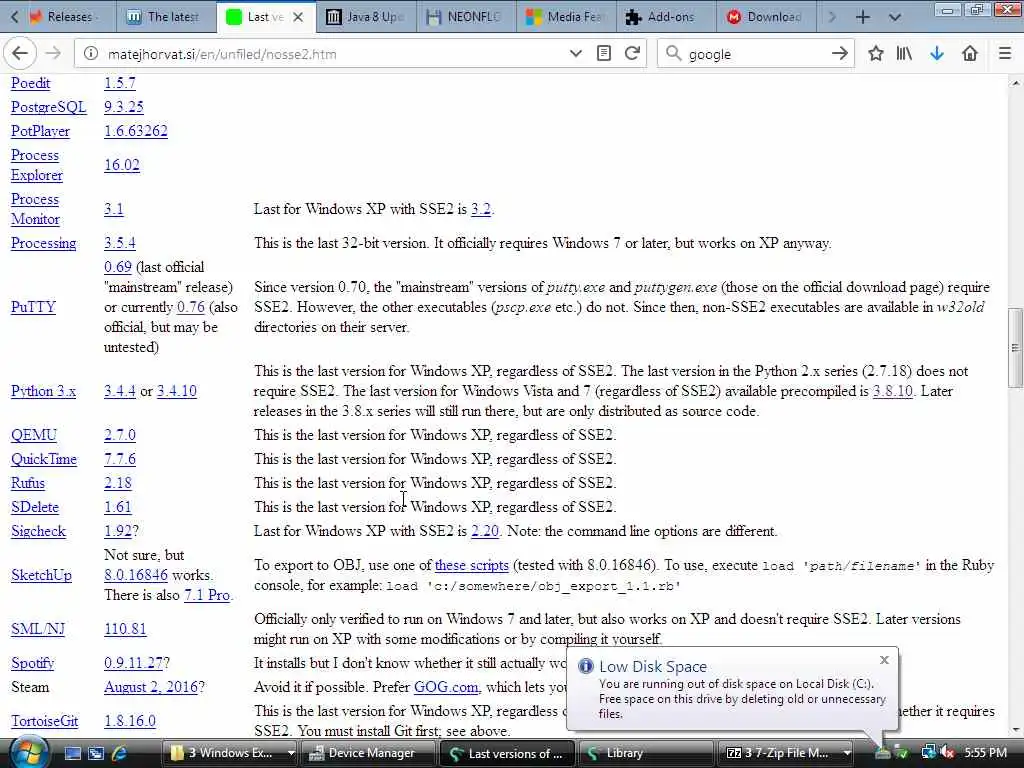Open site information icon in address bar

tap(91, 54)
